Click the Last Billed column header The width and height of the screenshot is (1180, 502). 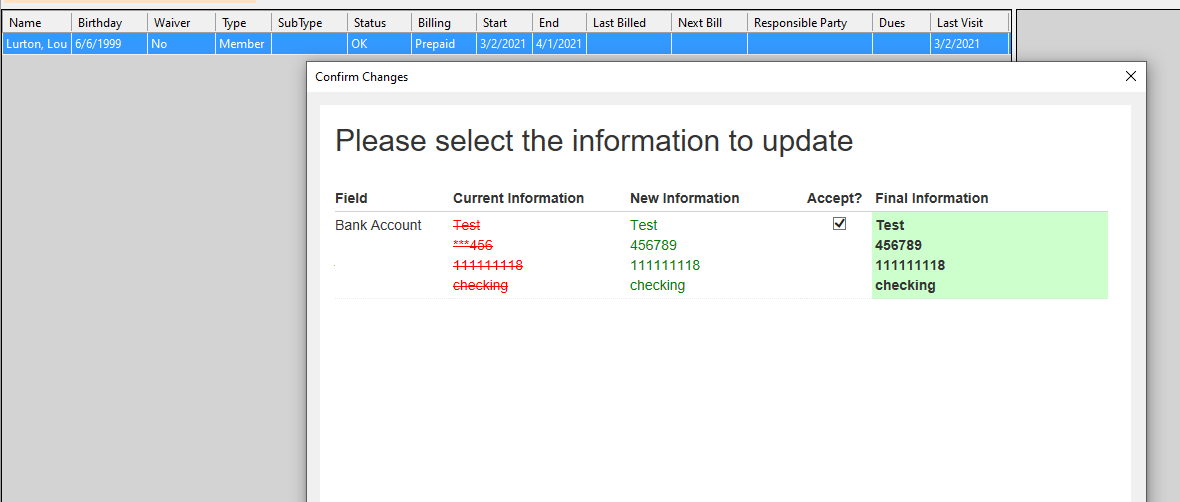tap(629, 23)
